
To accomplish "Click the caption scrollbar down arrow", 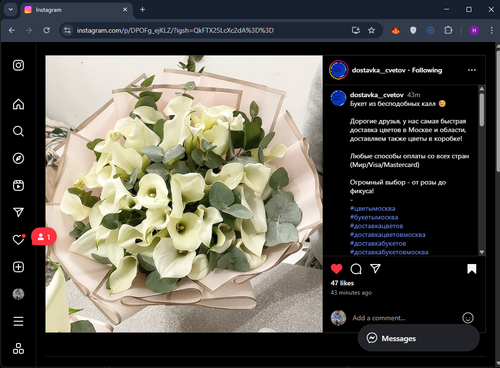I will coord(482,252).
